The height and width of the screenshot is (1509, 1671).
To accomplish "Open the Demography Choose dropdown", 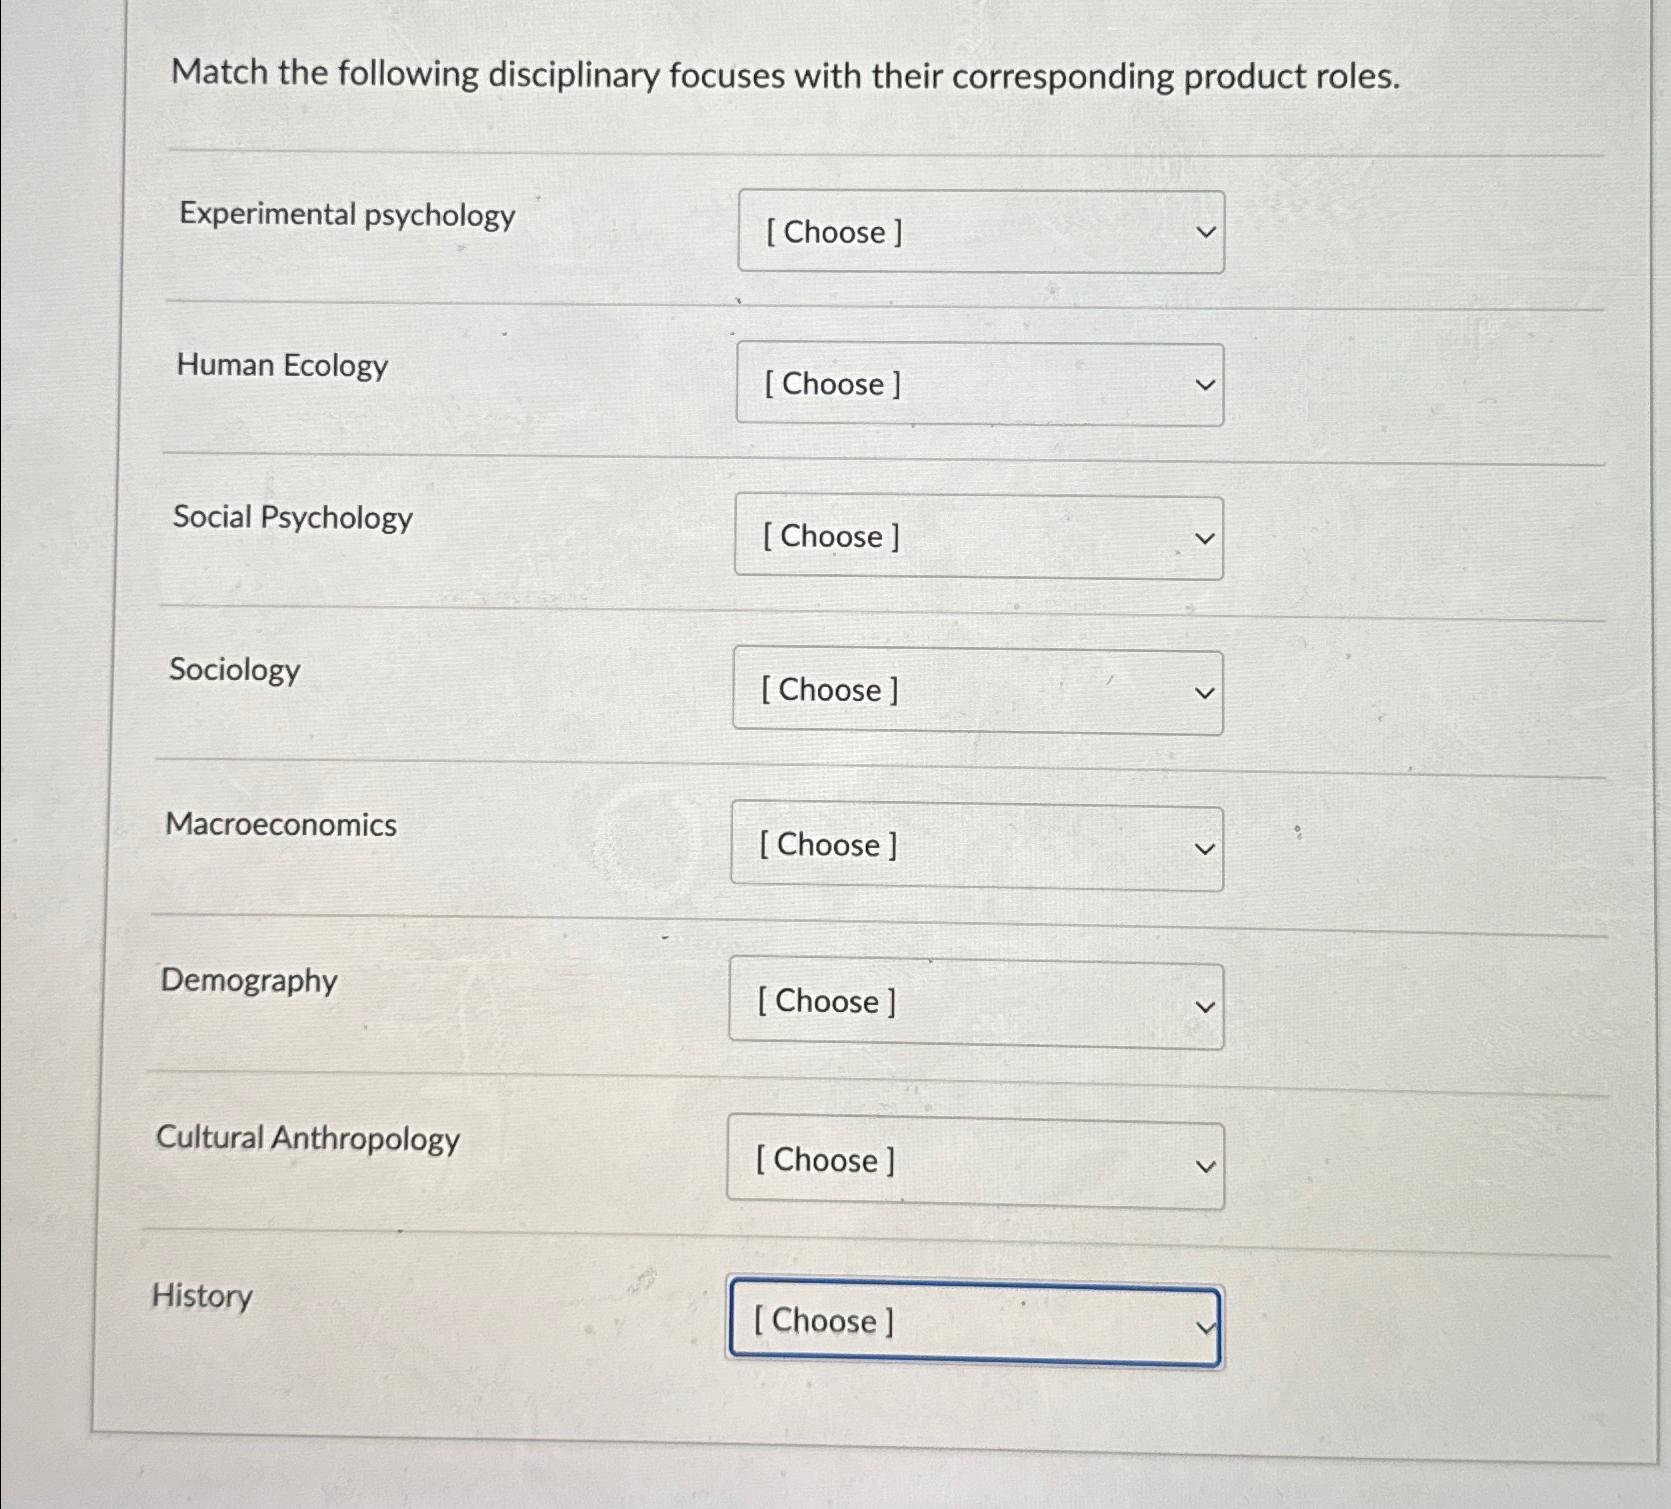I will [x=978, y=1002].
